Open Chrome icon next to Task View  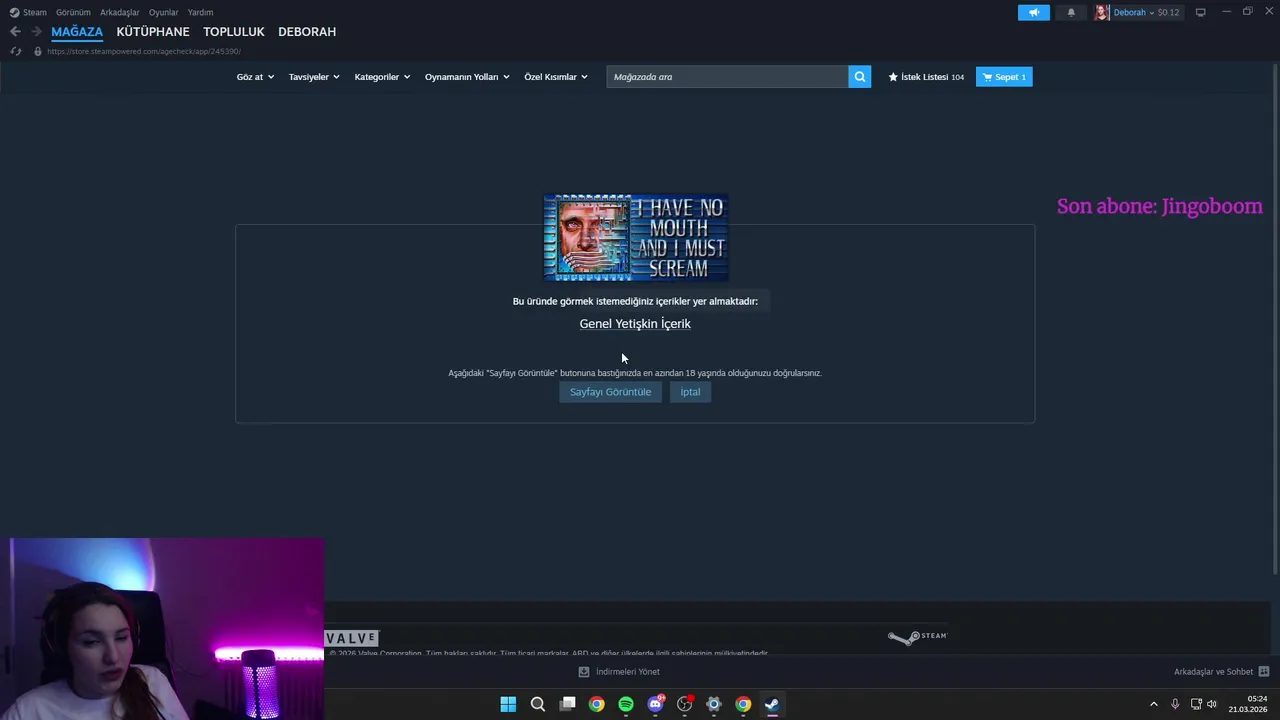[596, 704]
